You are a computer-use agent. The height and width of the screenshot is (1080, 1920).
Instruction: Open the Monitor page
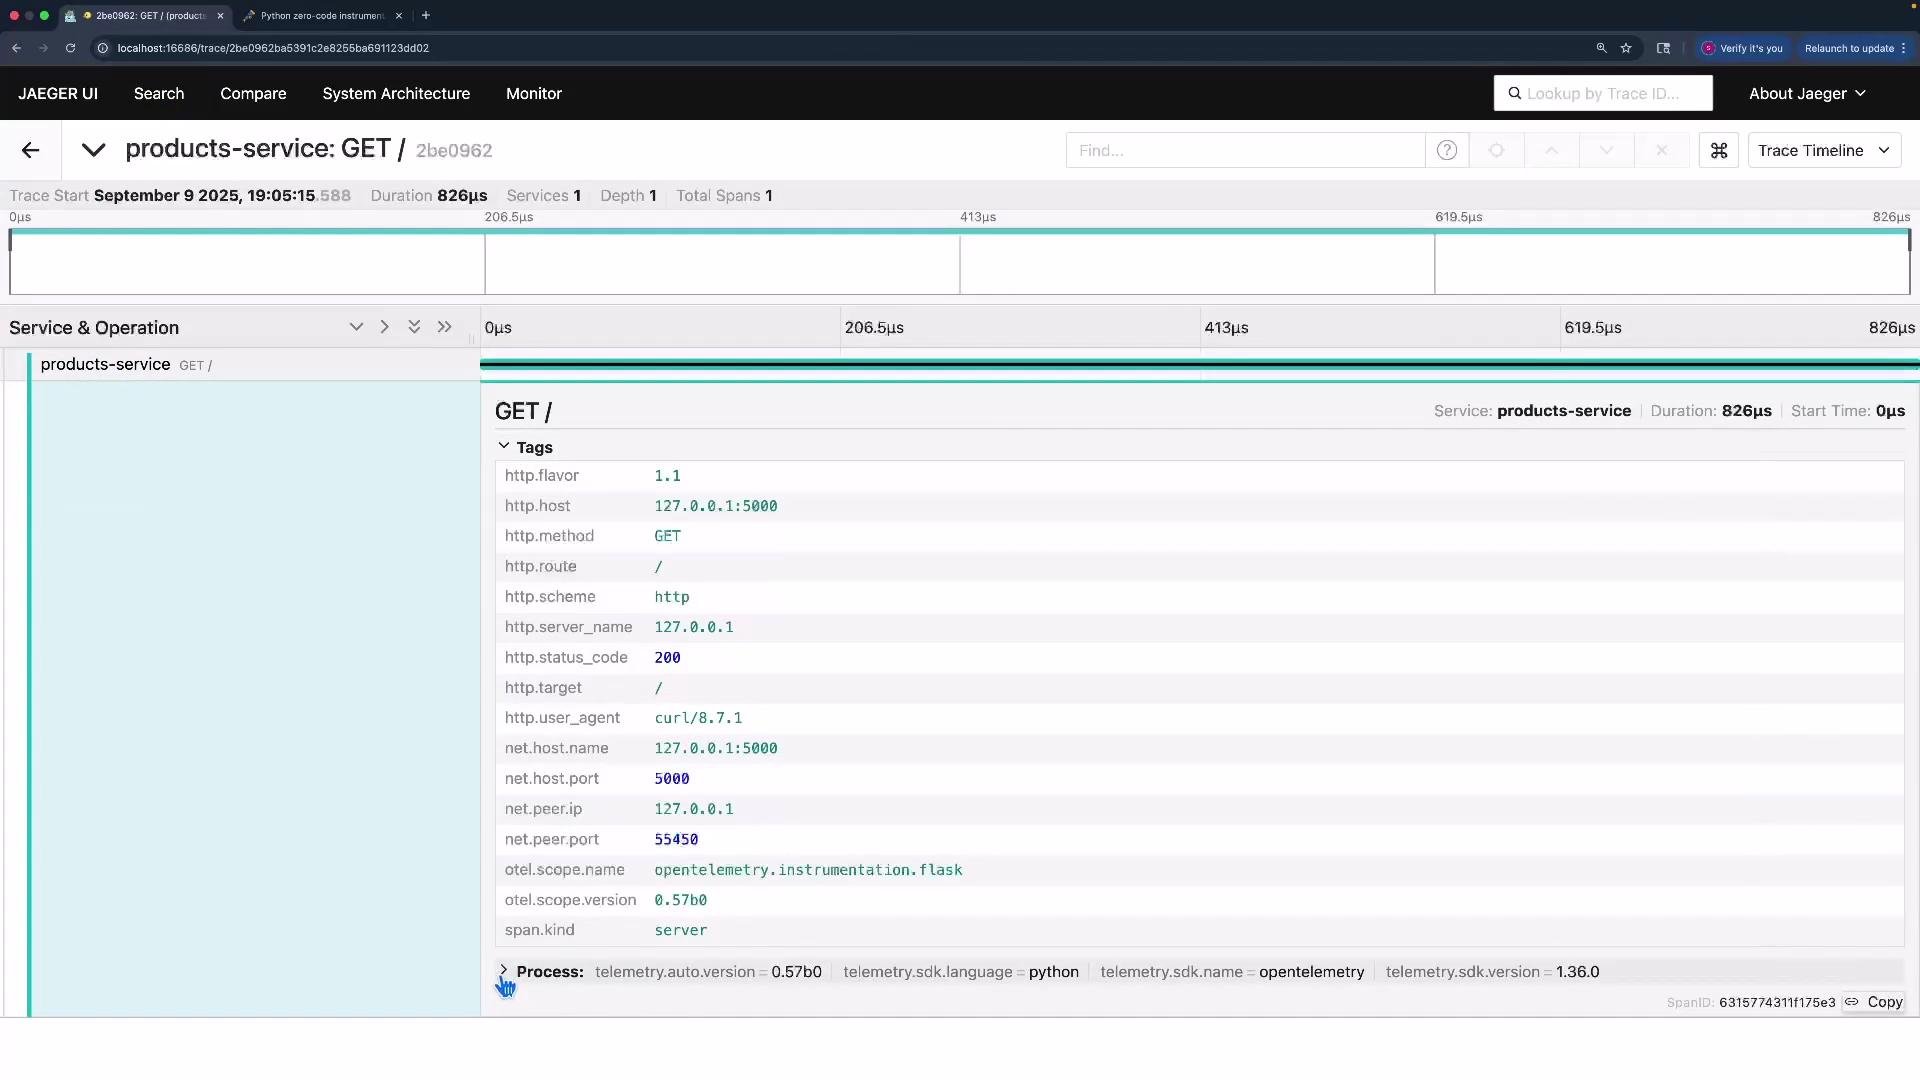534,93
